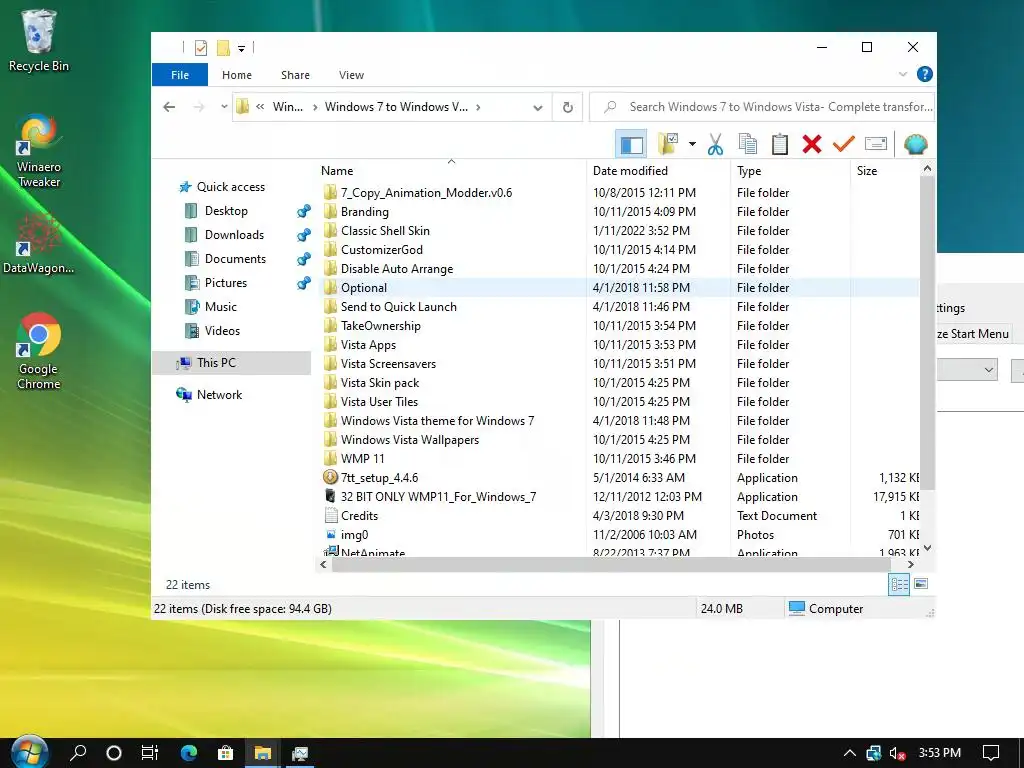Open the File ribbon tab
The image size is (1024, 768).
pos(180,75)
